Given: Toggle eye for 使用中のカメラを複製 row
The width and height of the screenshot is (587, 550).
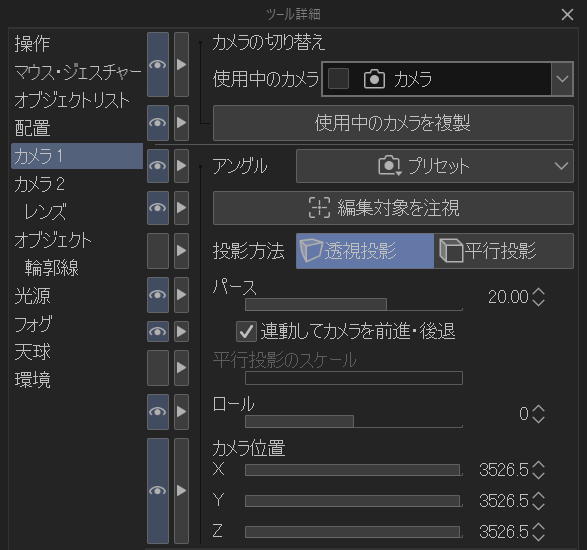Looking at the screenshot, I should tap(158, 123).
